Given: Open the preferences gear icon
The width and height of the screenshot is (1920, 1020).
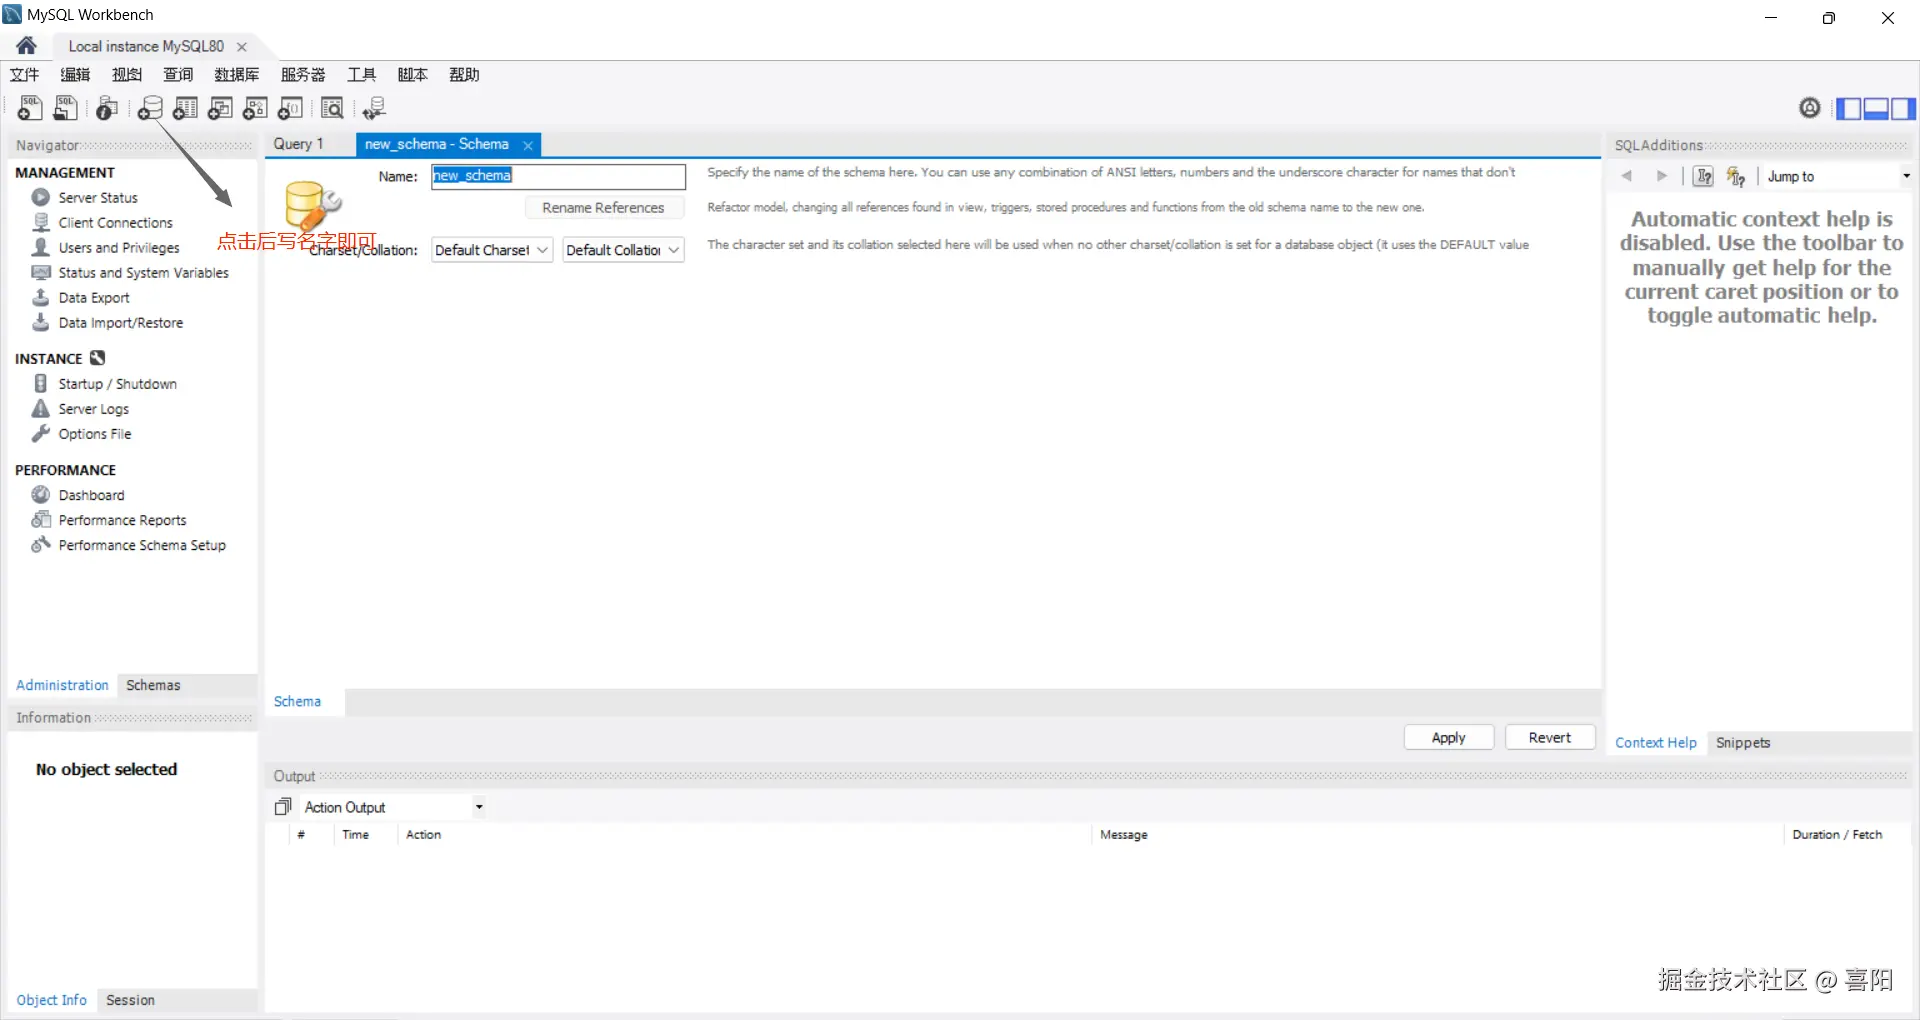Looking at the screenshot, I should (x=1809, y=108).
